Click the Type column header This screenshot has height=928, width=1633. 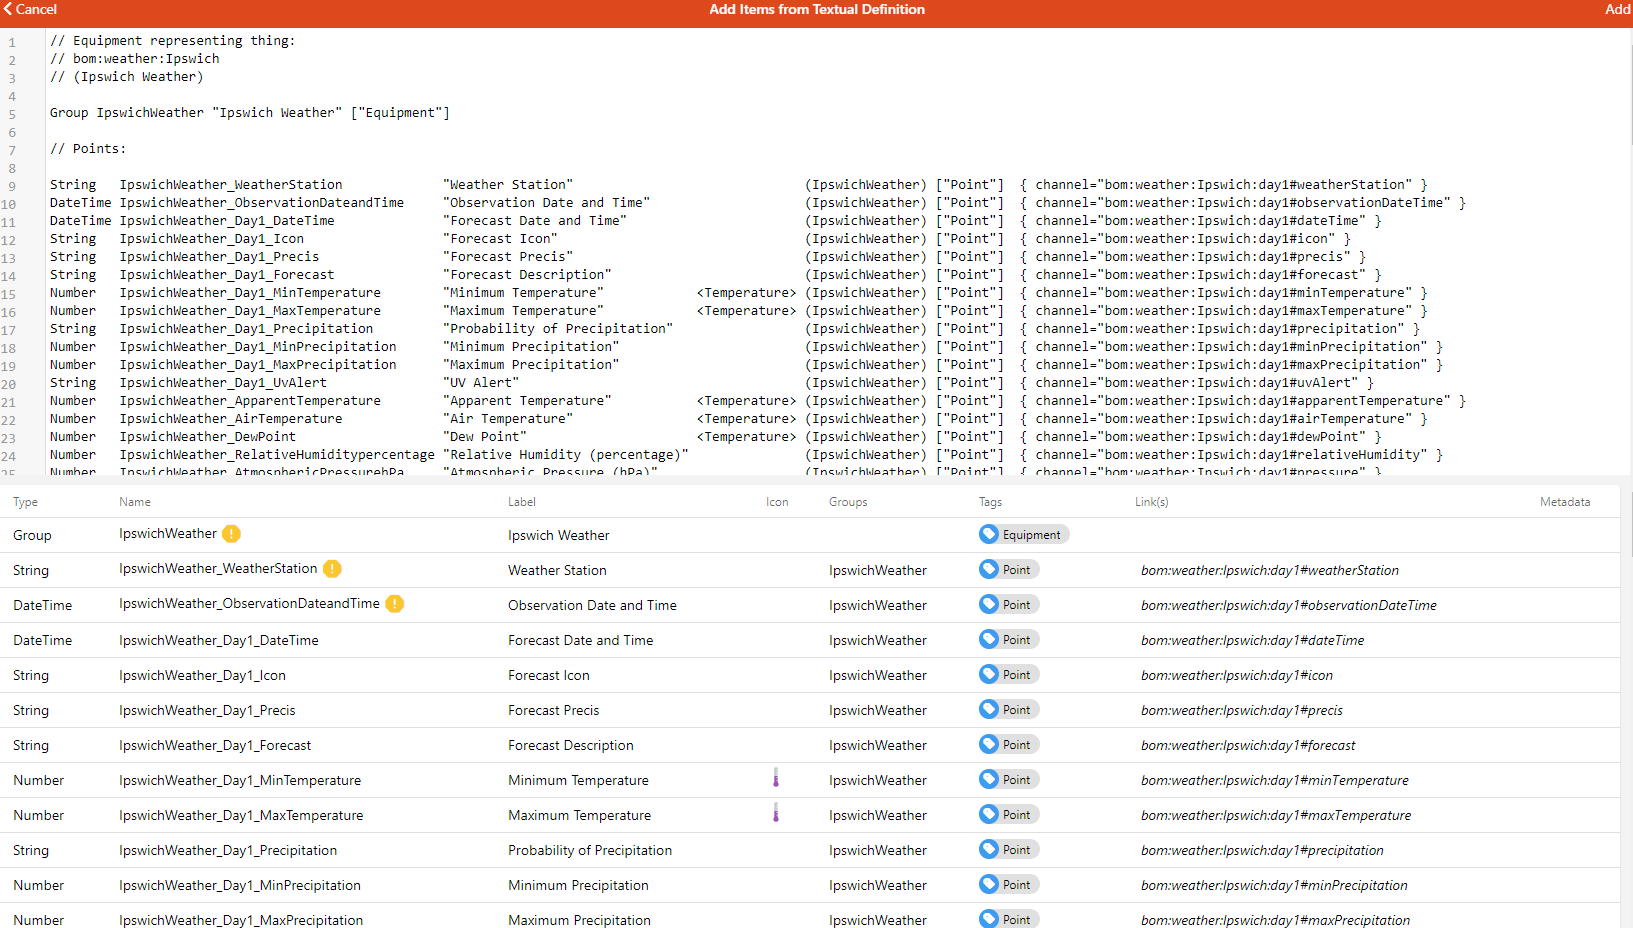25,501
